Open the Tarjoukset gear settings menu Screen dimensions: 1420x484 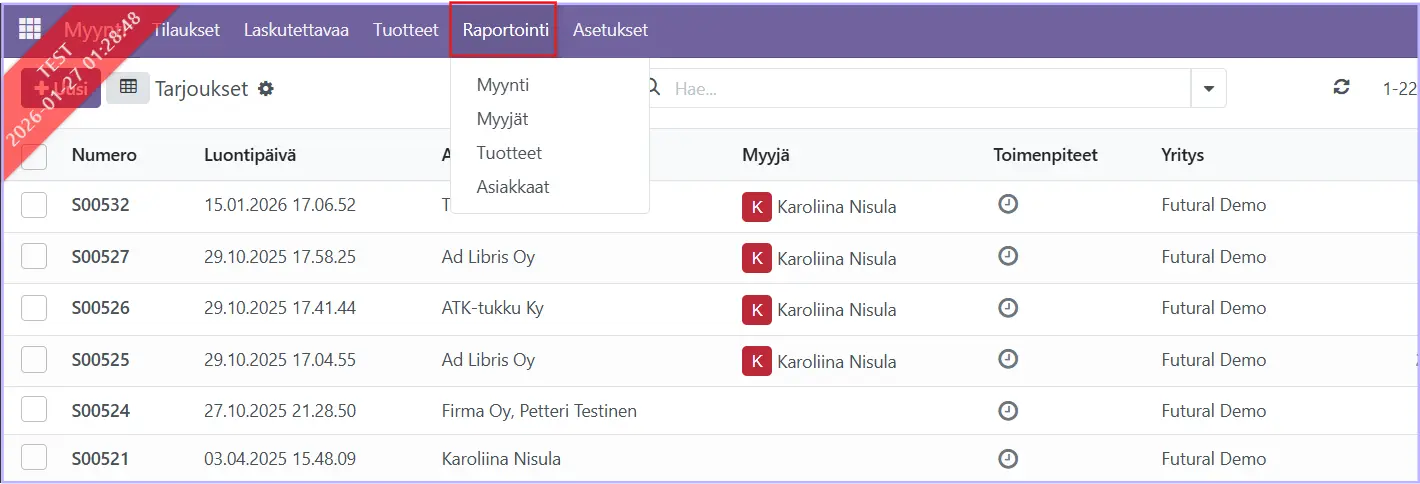click(x=265, y=89)
